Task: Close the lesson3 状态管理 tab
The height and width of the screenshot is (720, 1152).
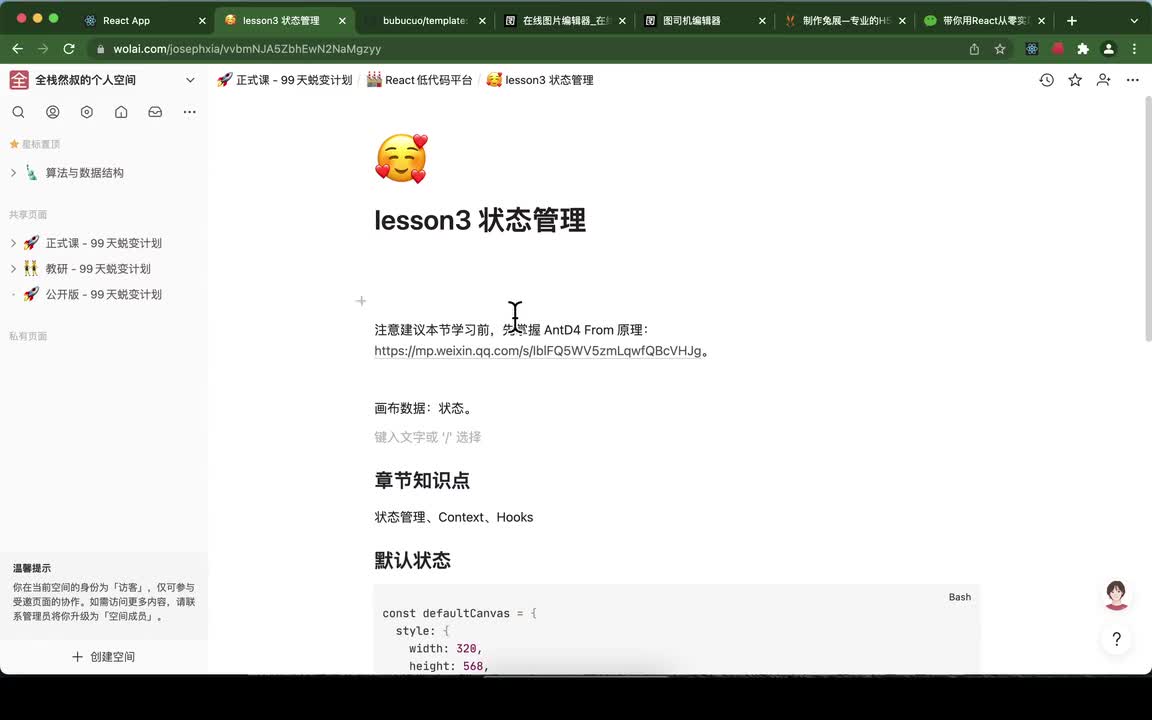Action: [x=342, y=21]
